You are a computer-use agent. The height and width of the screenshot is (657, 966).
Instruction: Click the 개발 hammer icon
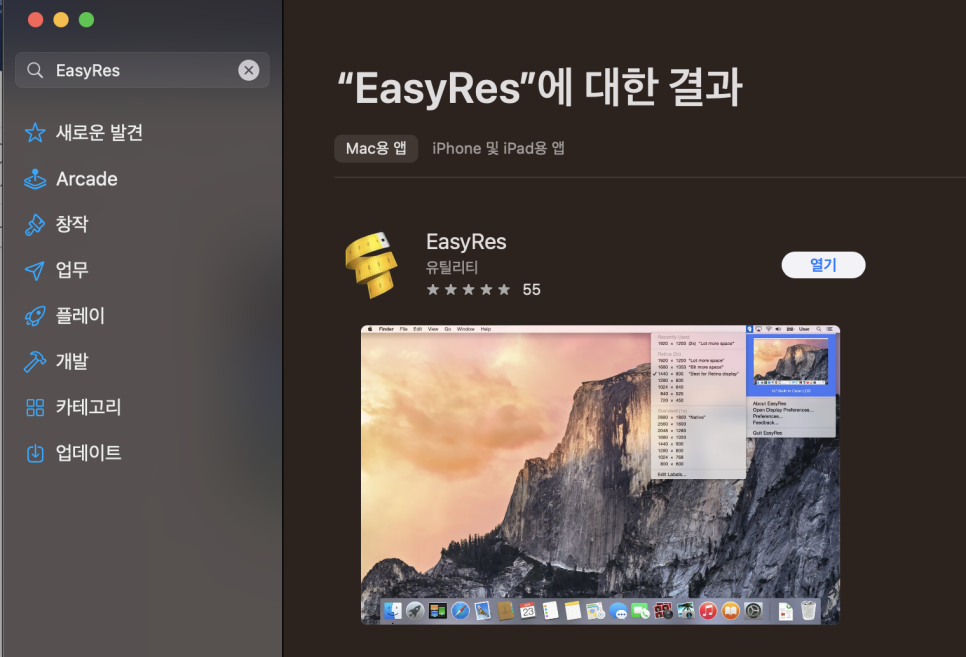click(x=35, y=361)
